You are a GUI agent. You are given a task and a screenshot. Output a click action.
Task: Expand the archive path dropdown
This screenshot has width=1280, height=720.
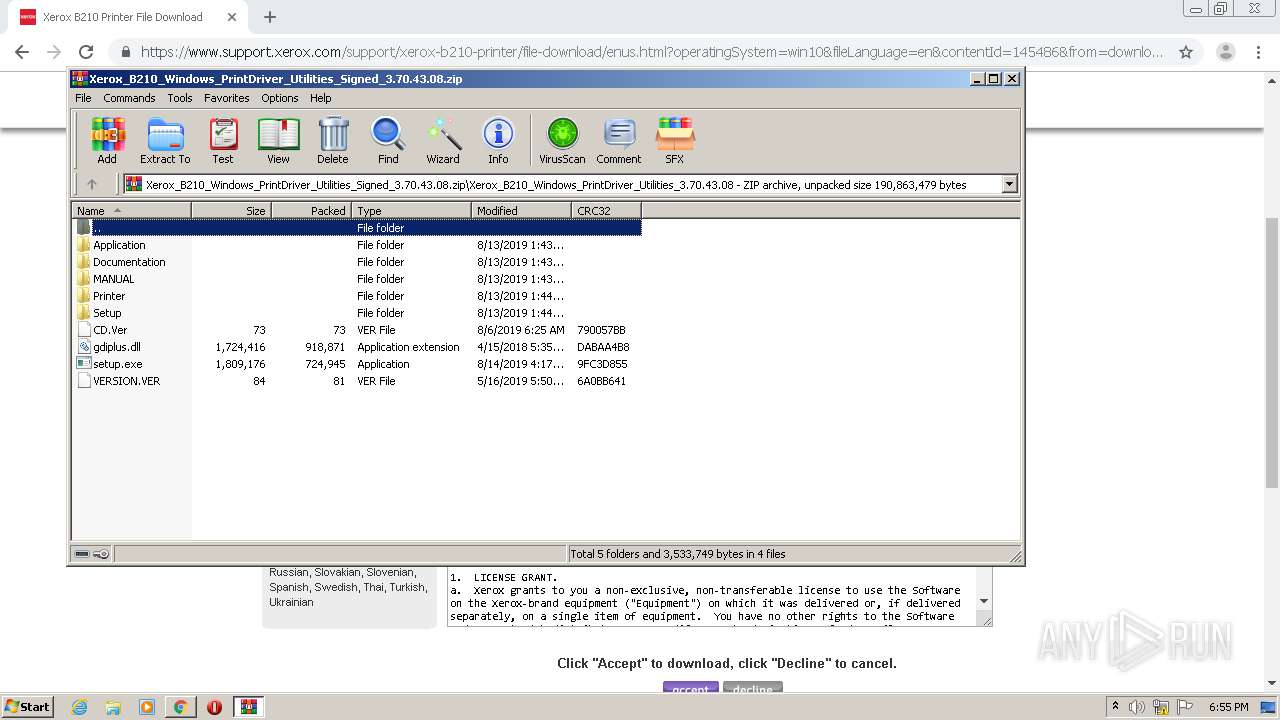point(1009,184)
